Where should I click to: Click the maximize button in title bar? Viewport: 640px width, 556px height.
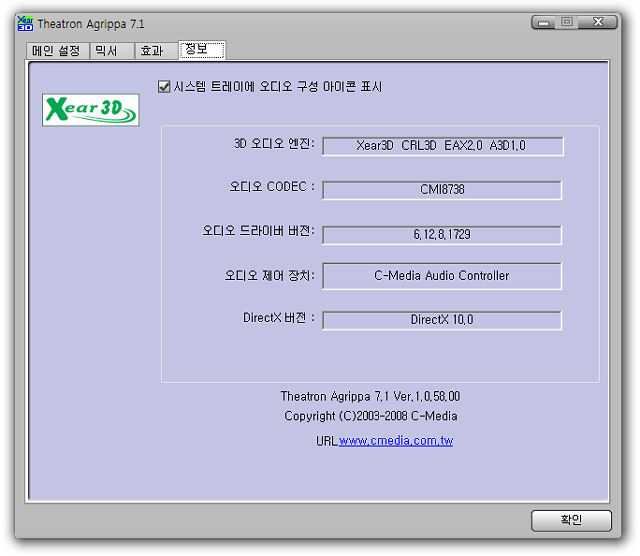[x=567, y=22]
